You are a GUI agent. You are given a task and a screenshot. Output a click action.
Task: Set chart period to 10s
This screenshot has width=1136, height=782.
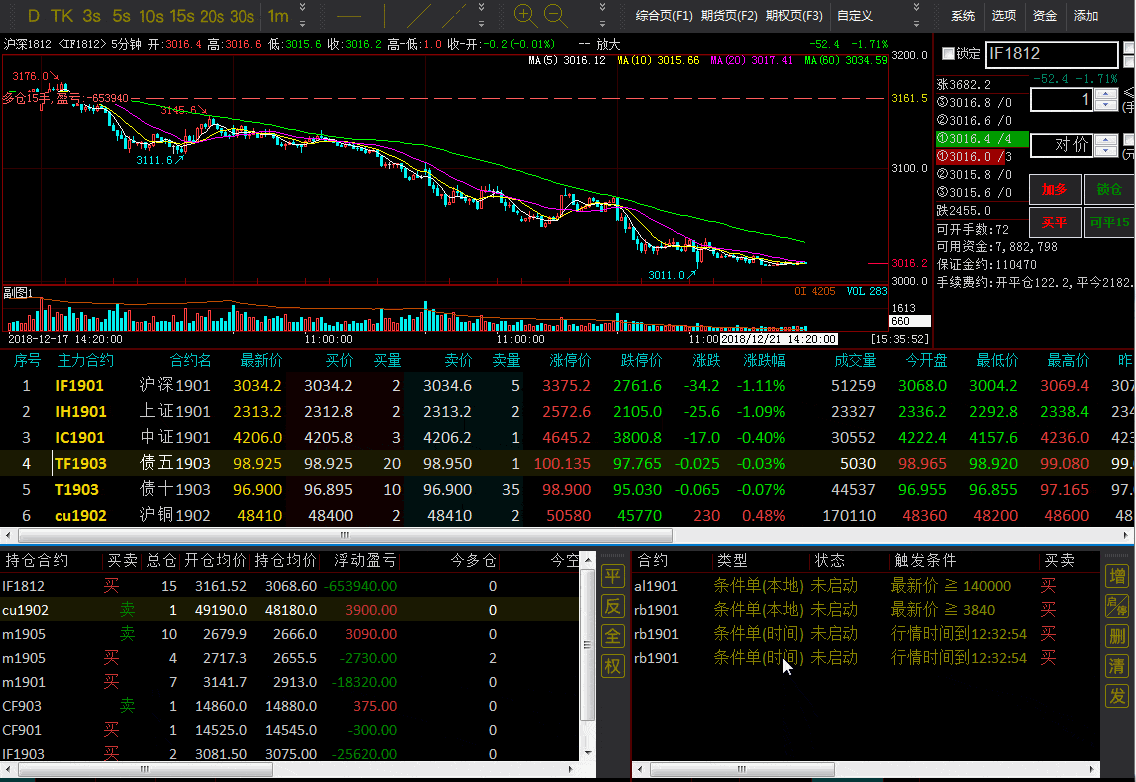click(151, 16)
